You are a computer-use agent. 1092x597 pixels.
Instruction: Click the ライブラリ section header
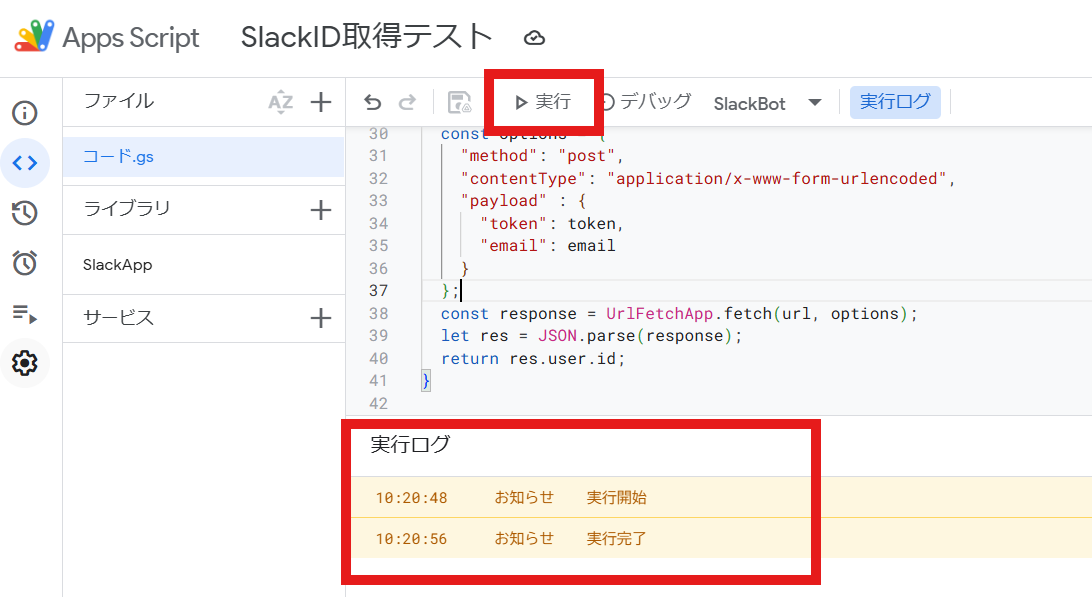(127, 208)
